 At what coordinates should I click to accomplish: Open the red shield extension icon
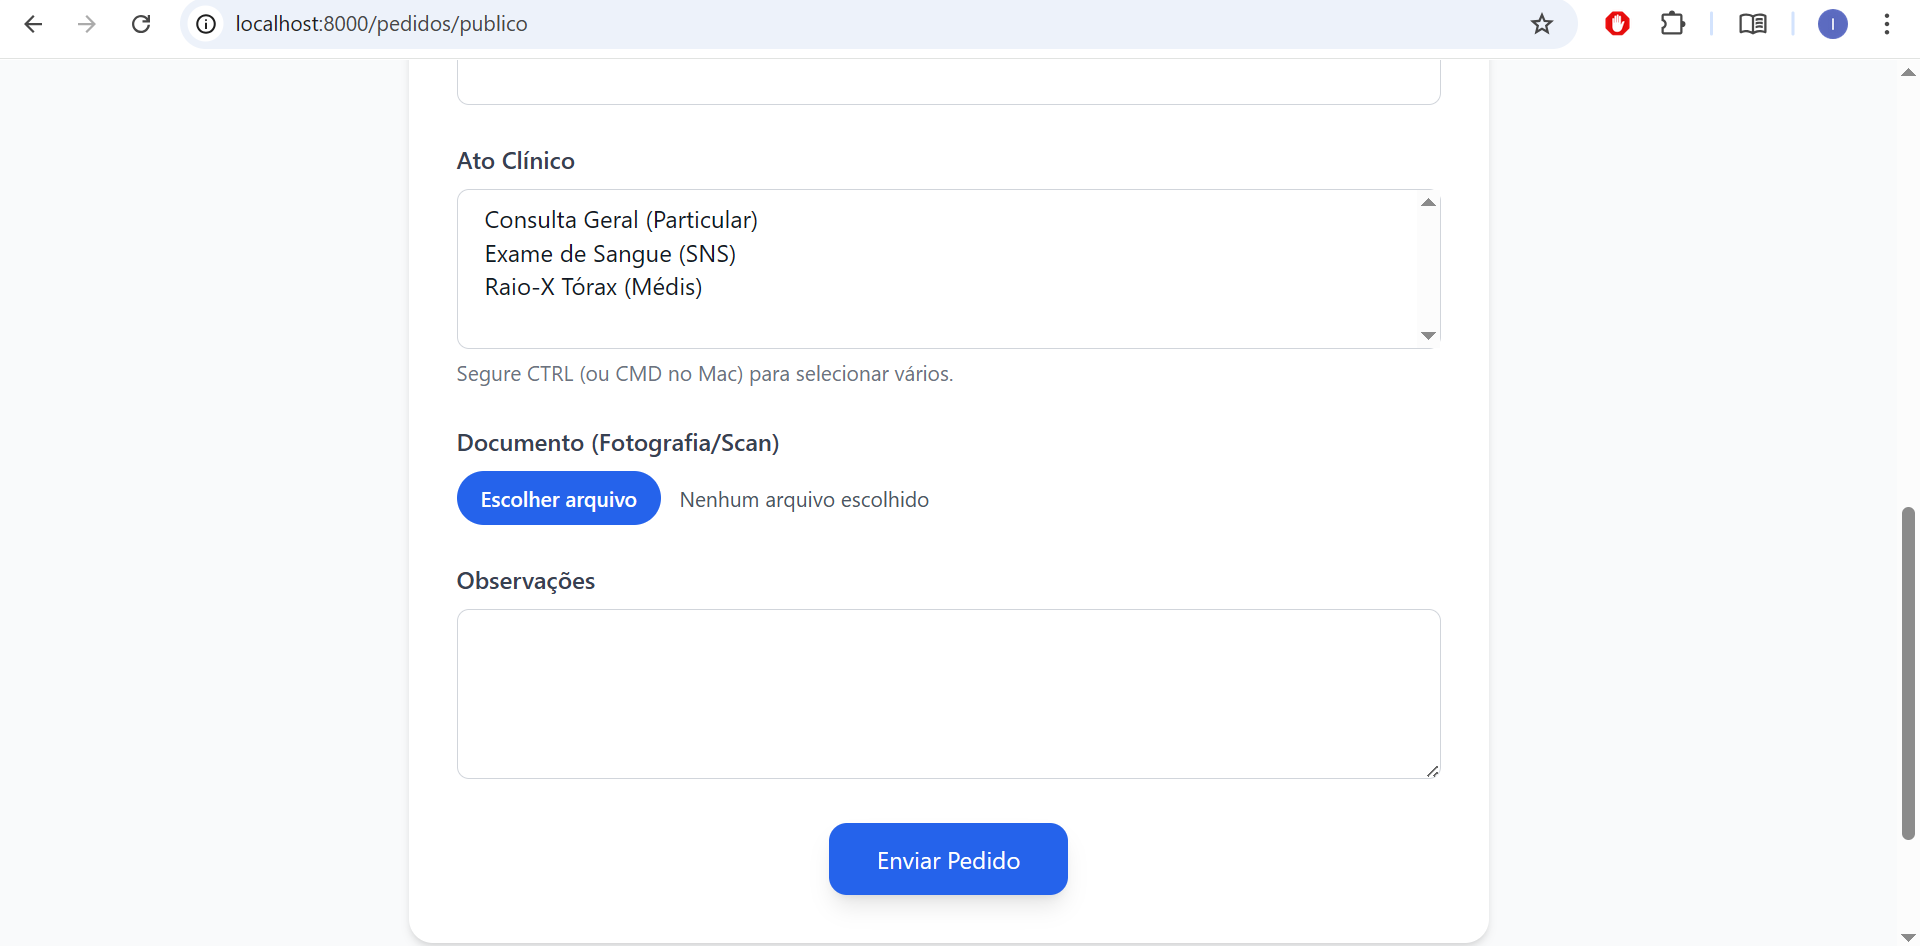[1617, 23]
